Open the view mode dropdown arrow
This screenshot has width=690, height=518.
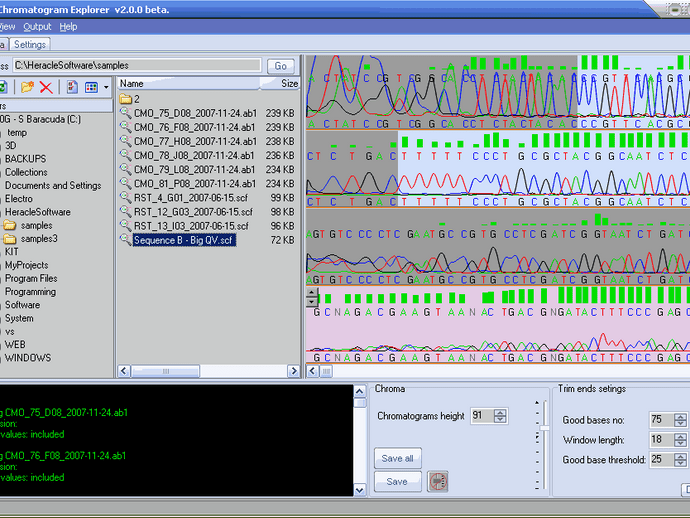click(x=106, y=88)
